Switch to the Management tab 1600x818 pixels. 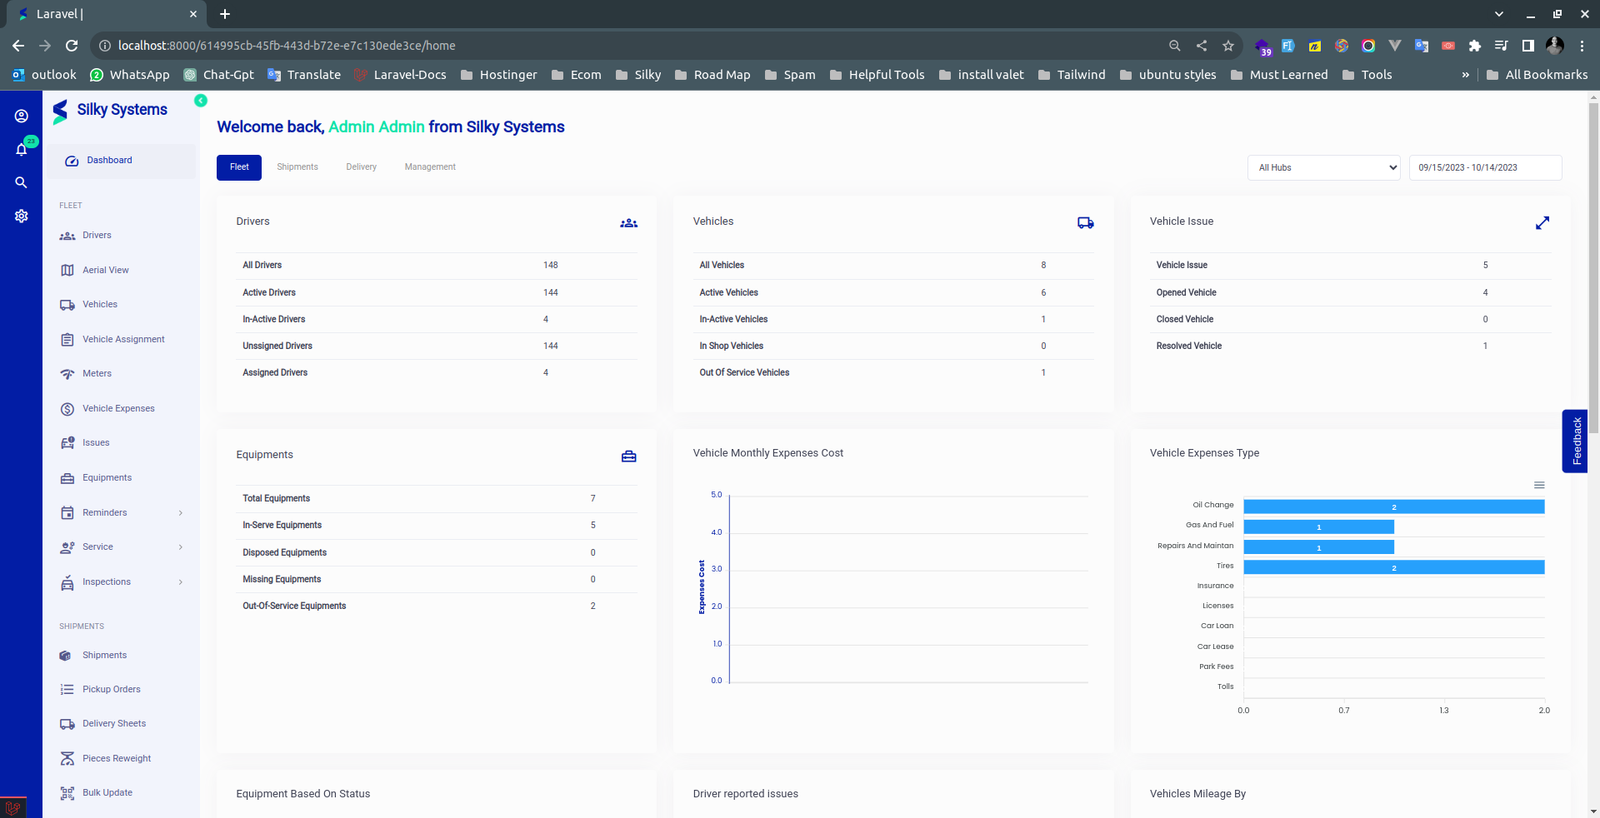pyautogui.click(x=430, y=167)
